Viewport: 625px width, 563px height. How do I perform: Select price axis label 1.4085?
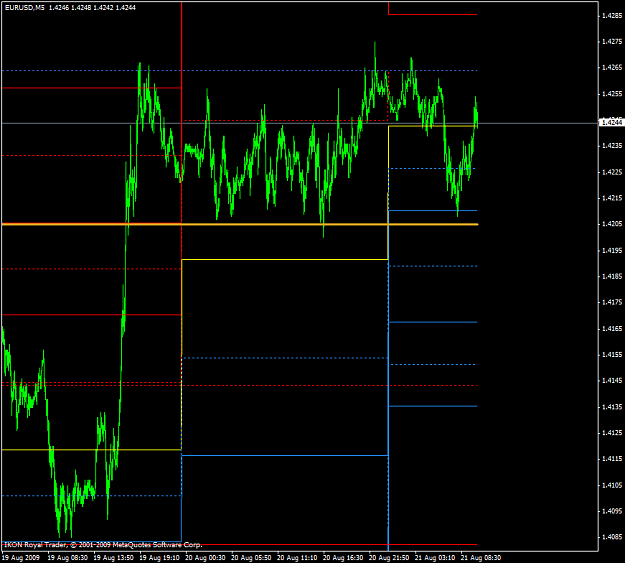[x=612, y=537]
